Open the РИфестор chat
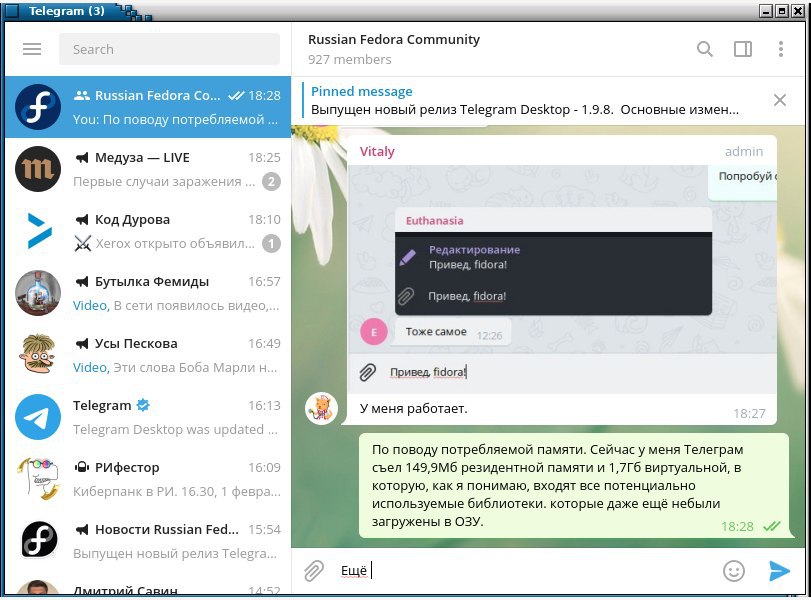 pos(148,479)
